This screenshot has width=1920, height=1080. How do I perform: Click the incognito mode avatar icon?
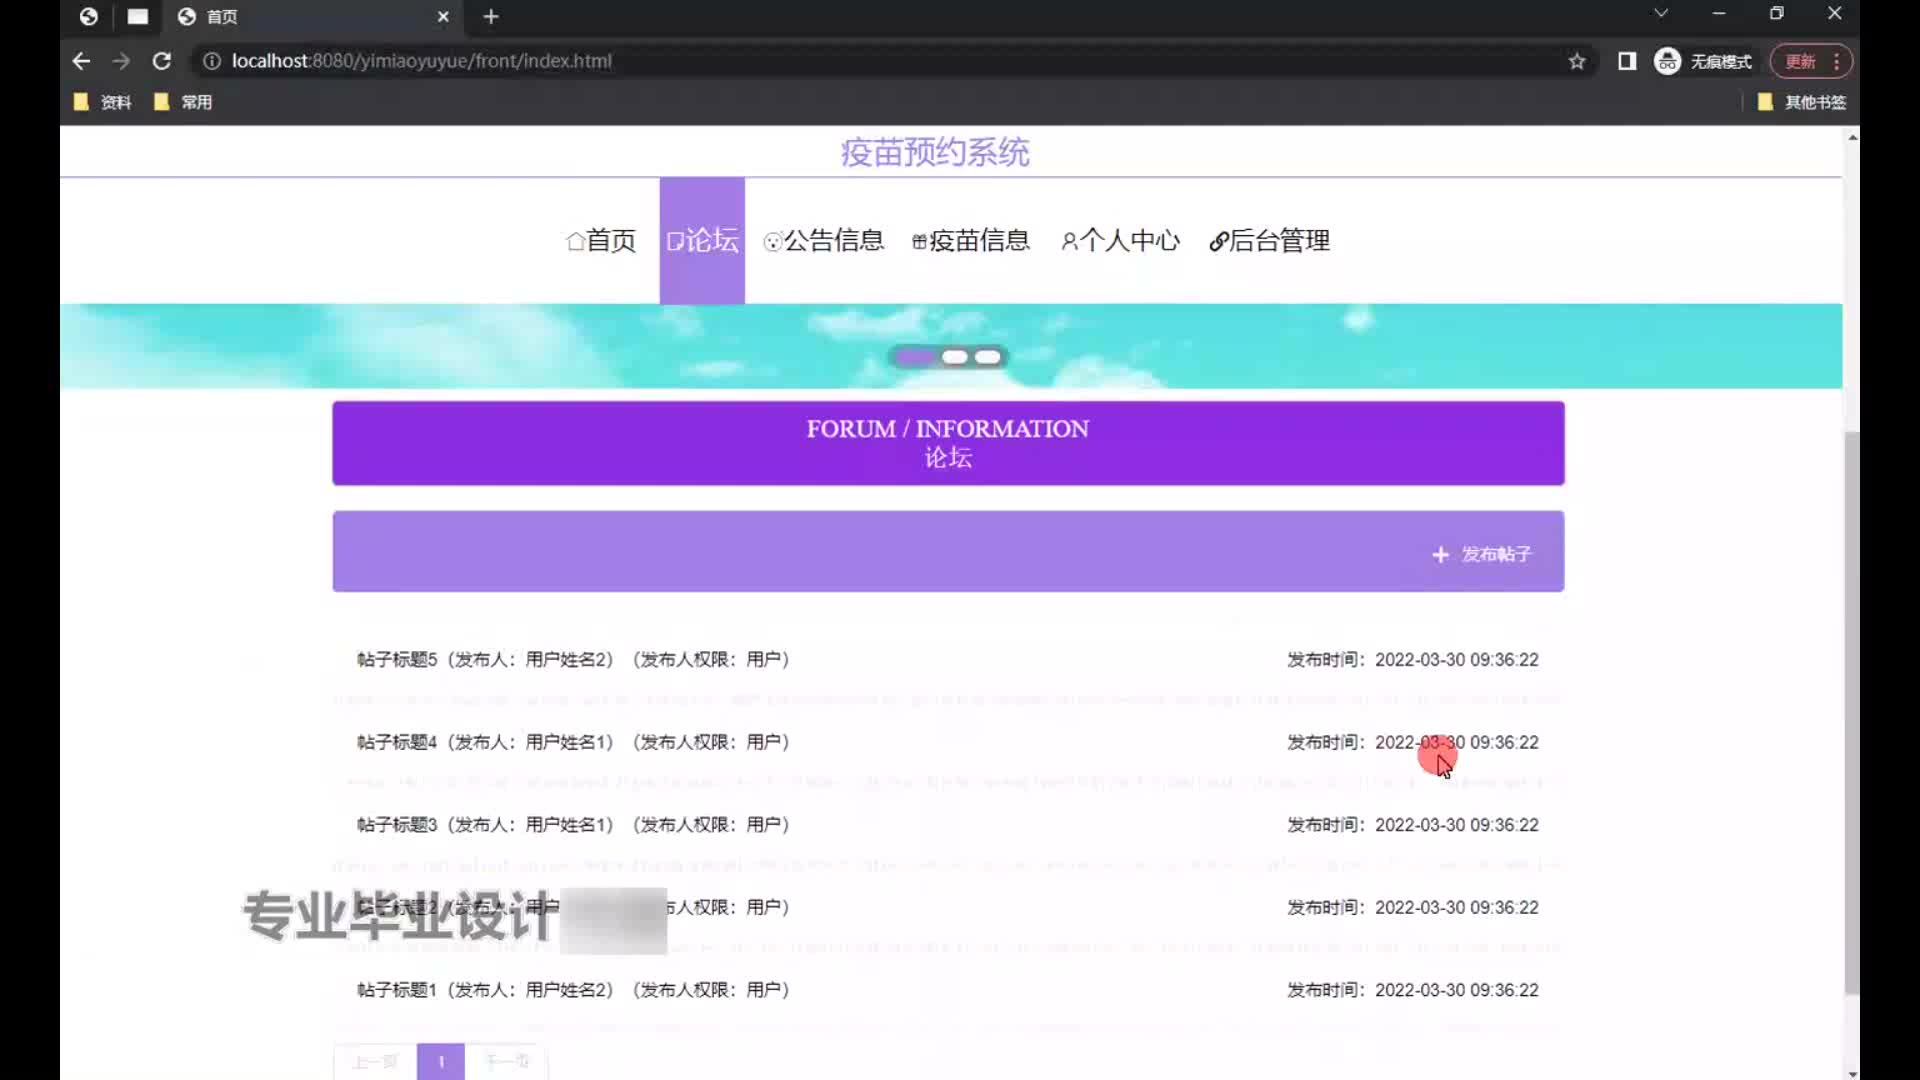1667,61
